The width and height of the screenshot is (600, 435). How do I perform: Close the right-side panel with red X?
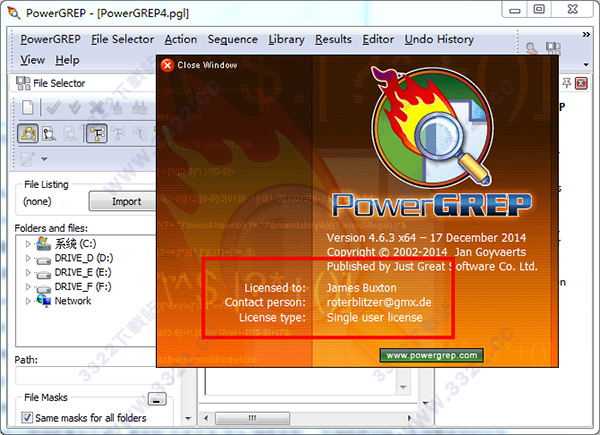tap(581, 83)
